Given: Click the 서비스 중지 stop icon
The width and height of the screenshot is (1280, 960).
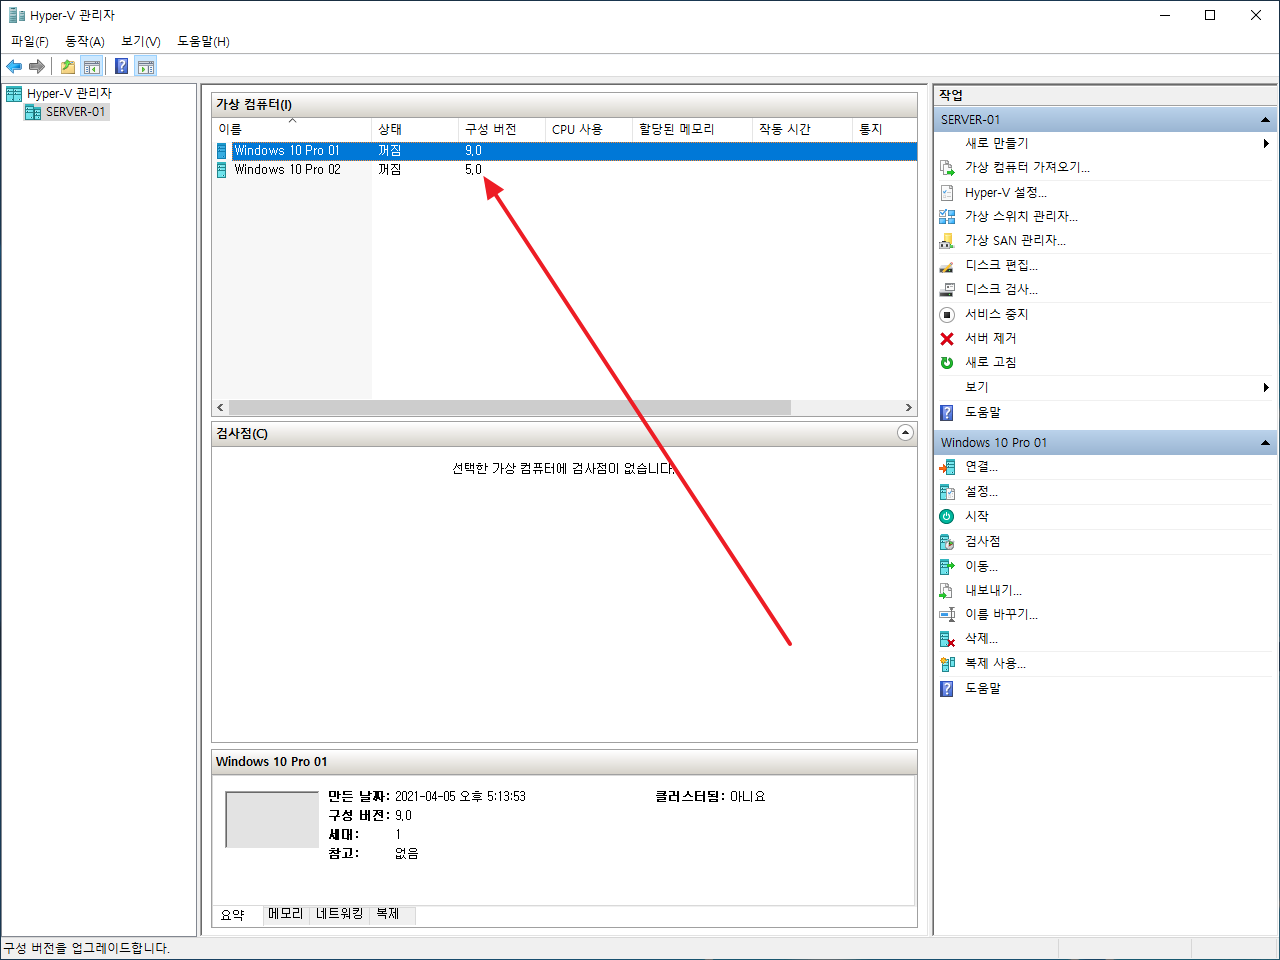Looking at the screenshot, I should 947,314.
